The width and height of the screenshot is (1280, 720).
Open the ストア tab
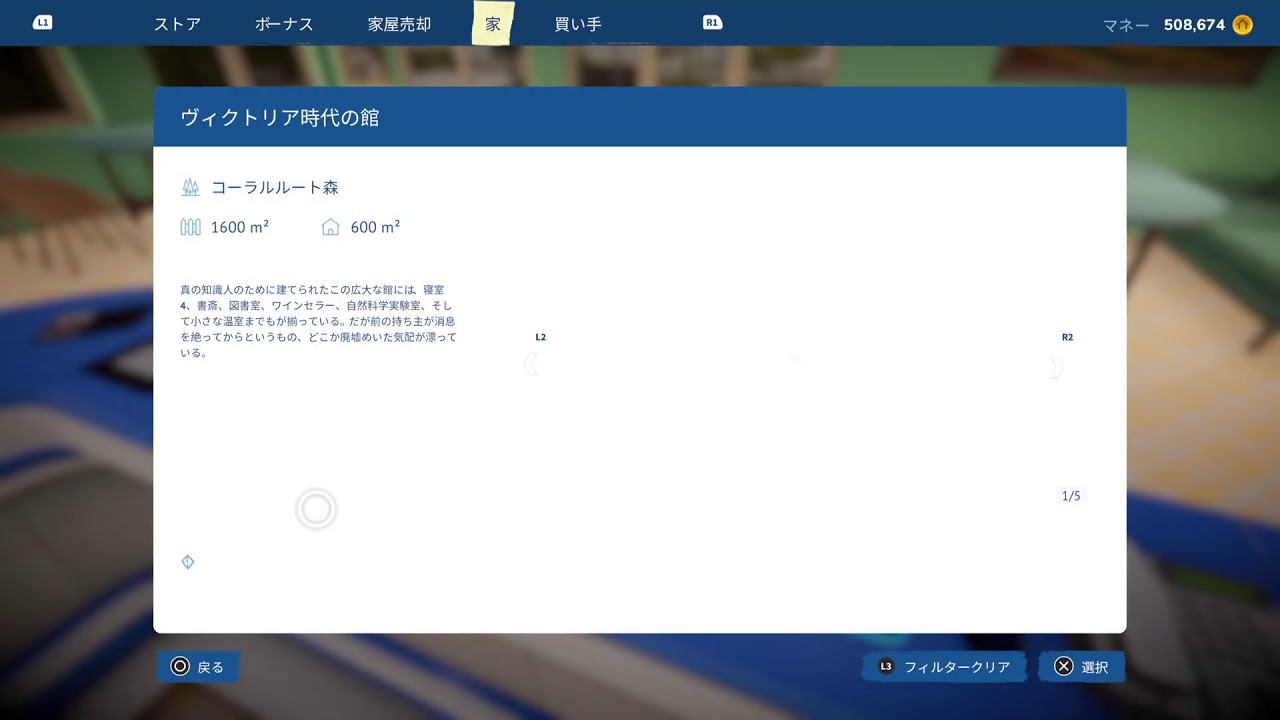point(178,24)
